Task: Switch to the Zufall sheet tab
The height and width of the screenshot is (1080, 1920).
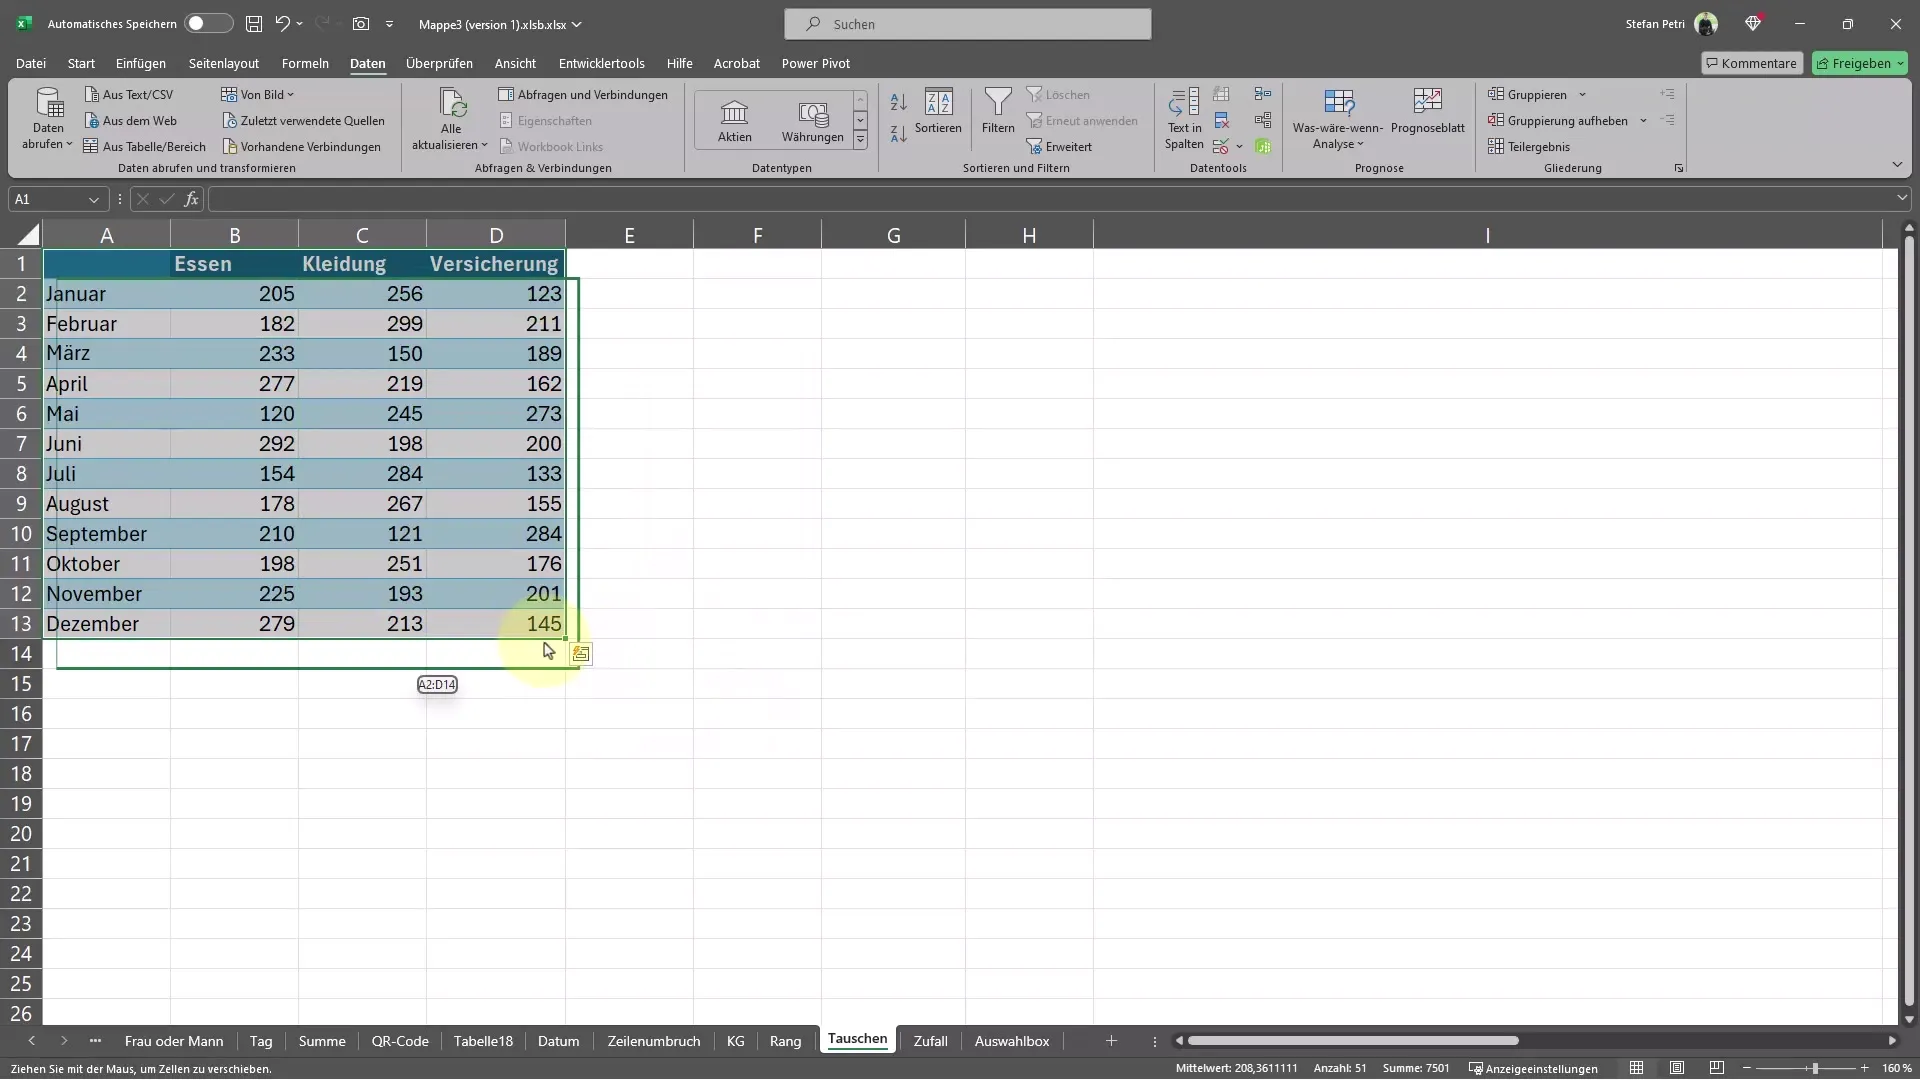Action: [x=930, y=1041]
